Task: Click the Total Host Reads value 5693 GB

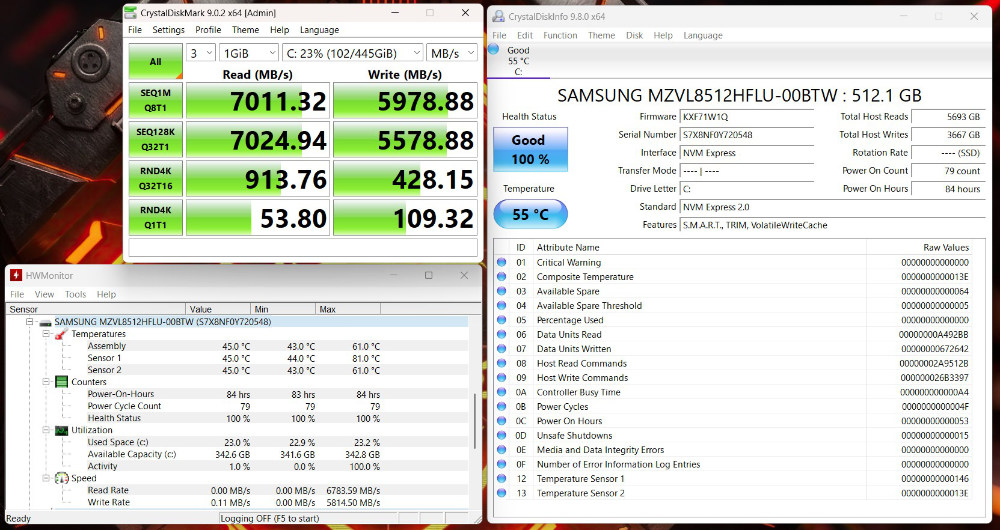Action: pyautogui.click(x=948, y=117)
